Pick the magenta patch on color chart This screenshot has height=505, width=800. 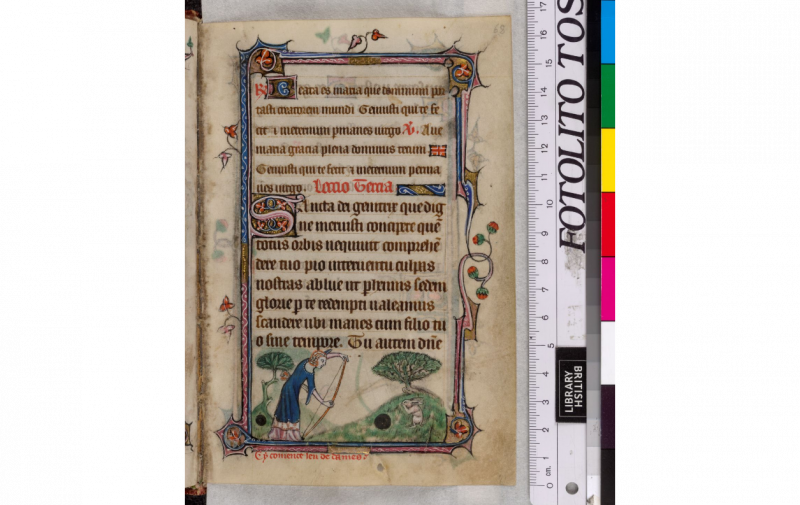608,288
